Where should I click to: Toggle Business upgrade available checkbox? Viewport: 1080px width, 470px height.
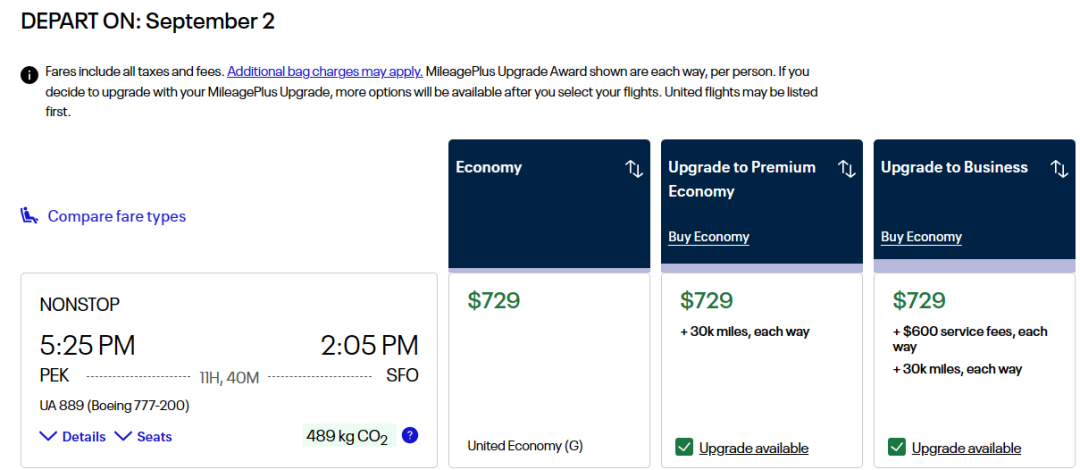click(897, 447)
